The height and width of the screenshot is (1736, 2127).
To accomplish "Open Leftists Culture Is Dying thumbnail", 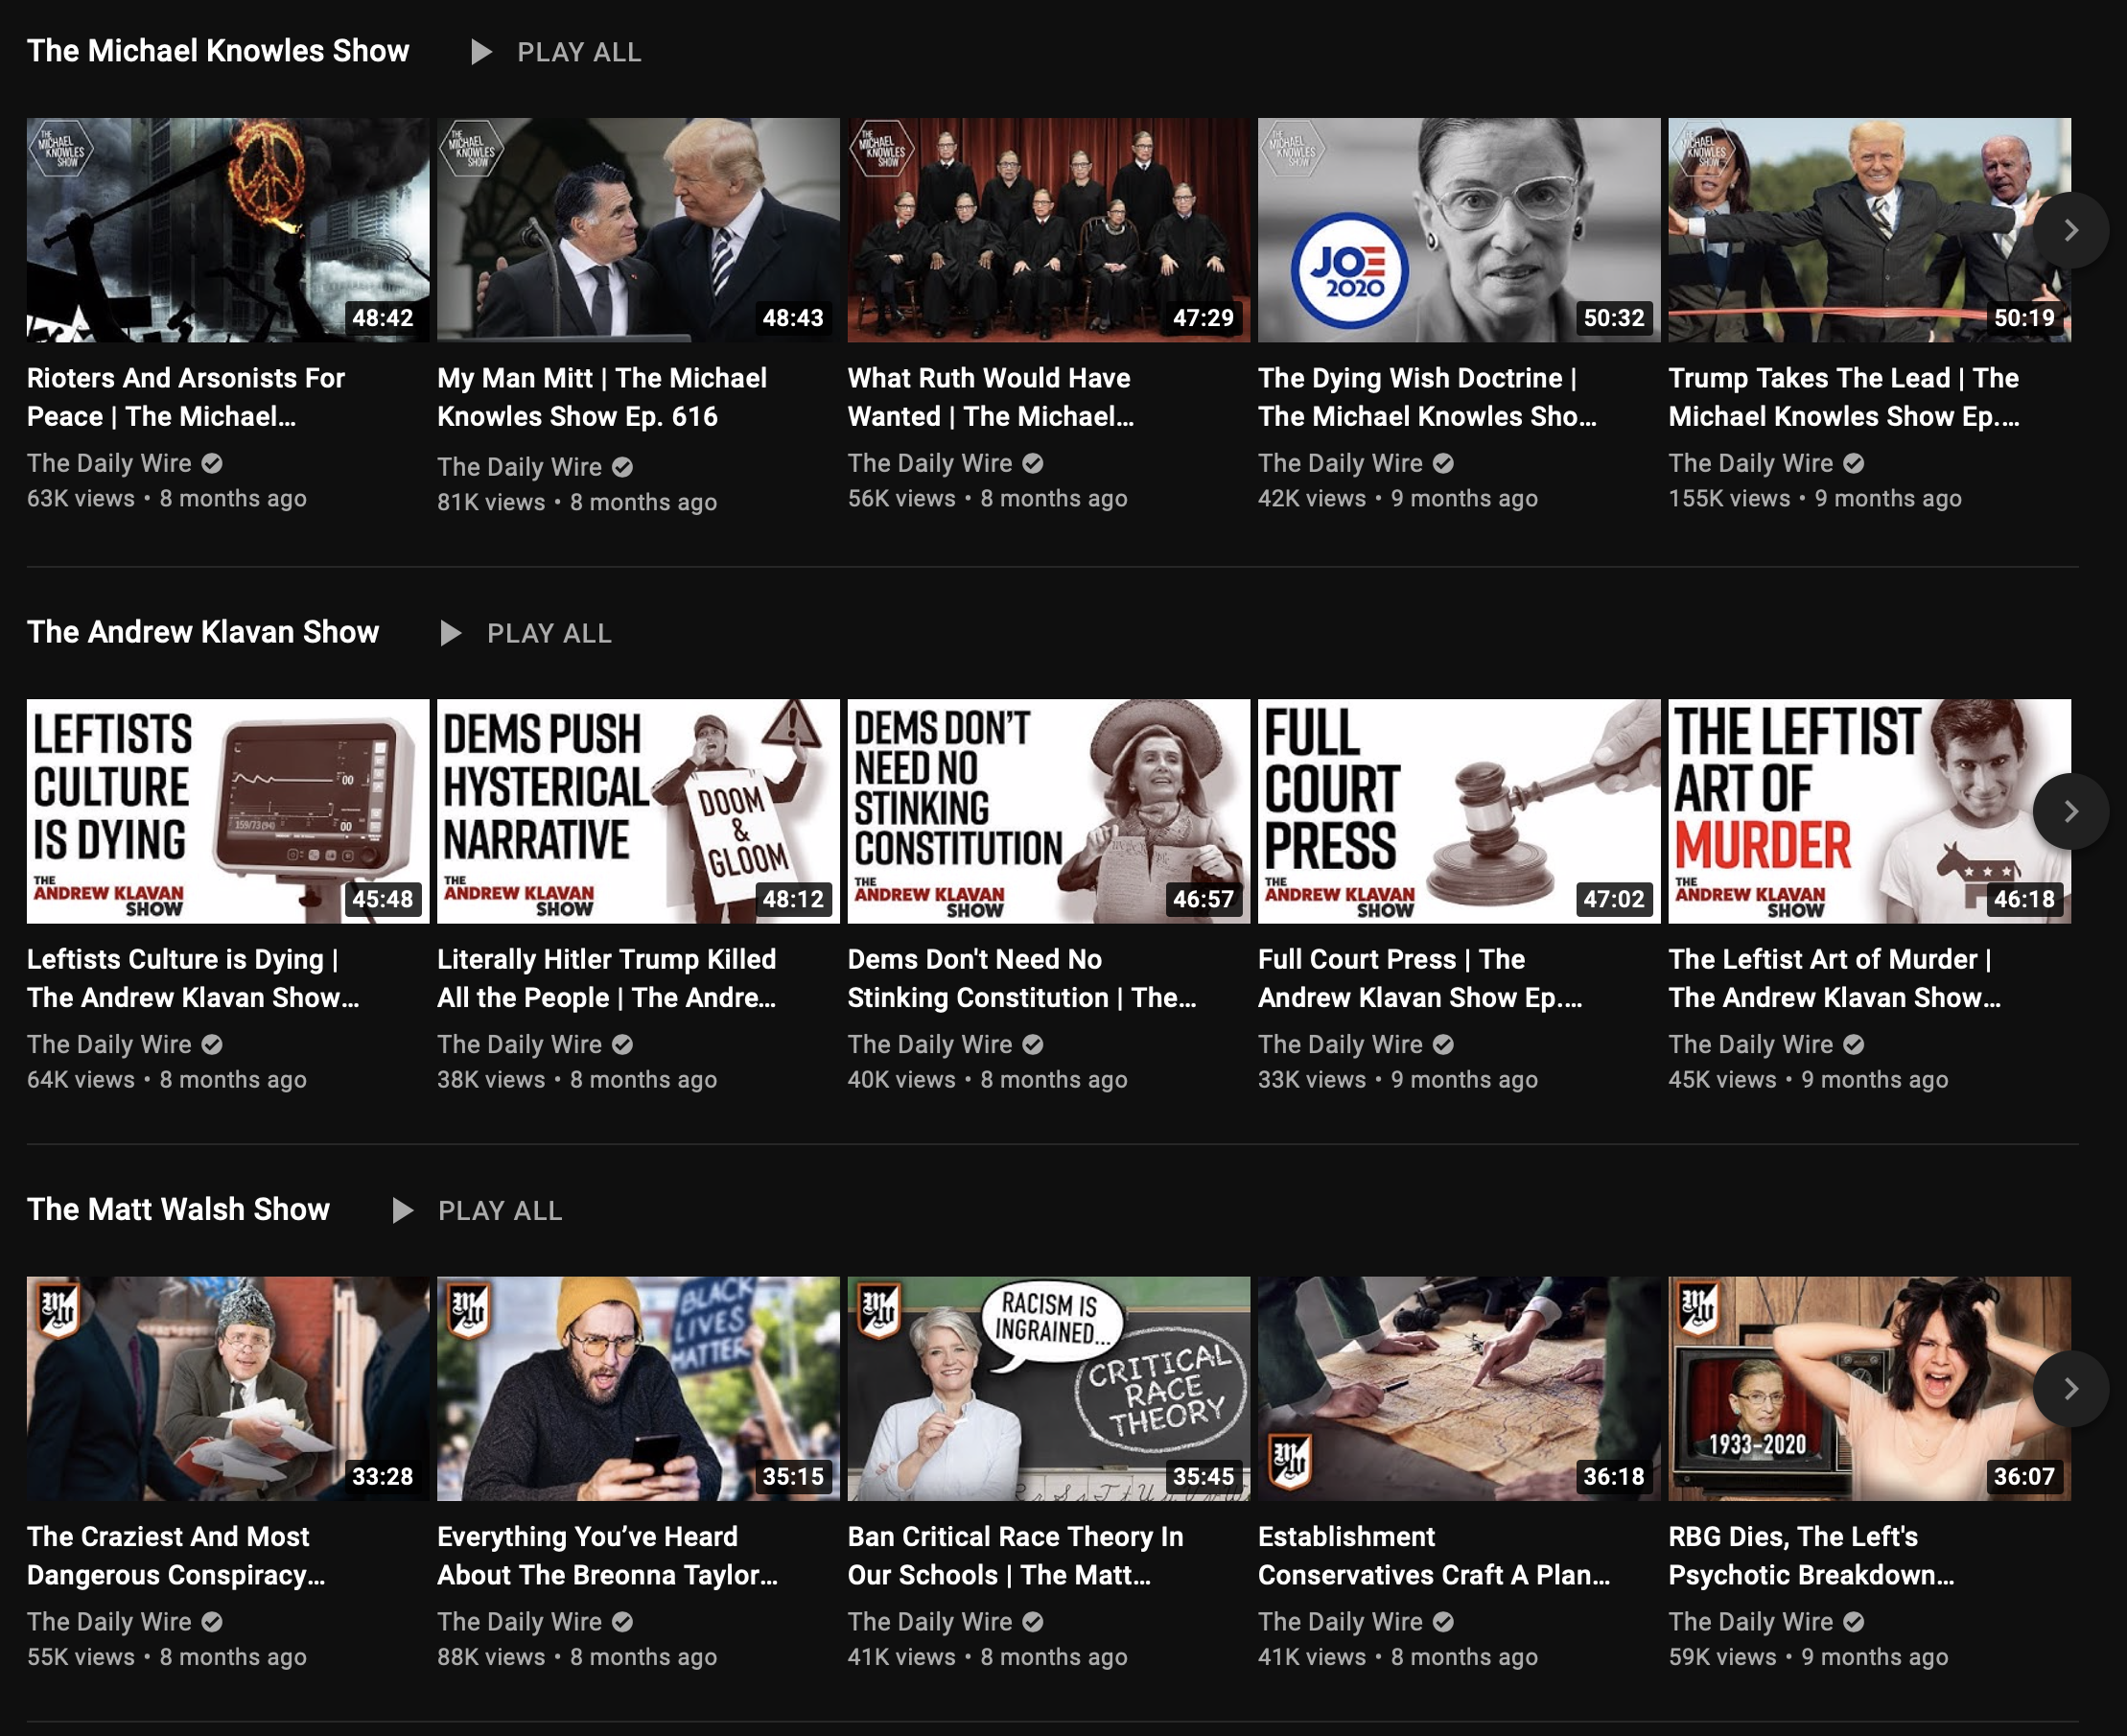I will click(228, 811).
